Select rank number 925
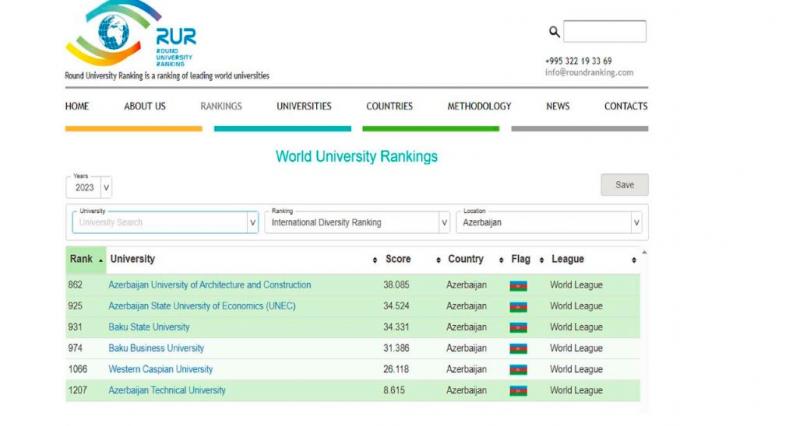 click(75, 306)
